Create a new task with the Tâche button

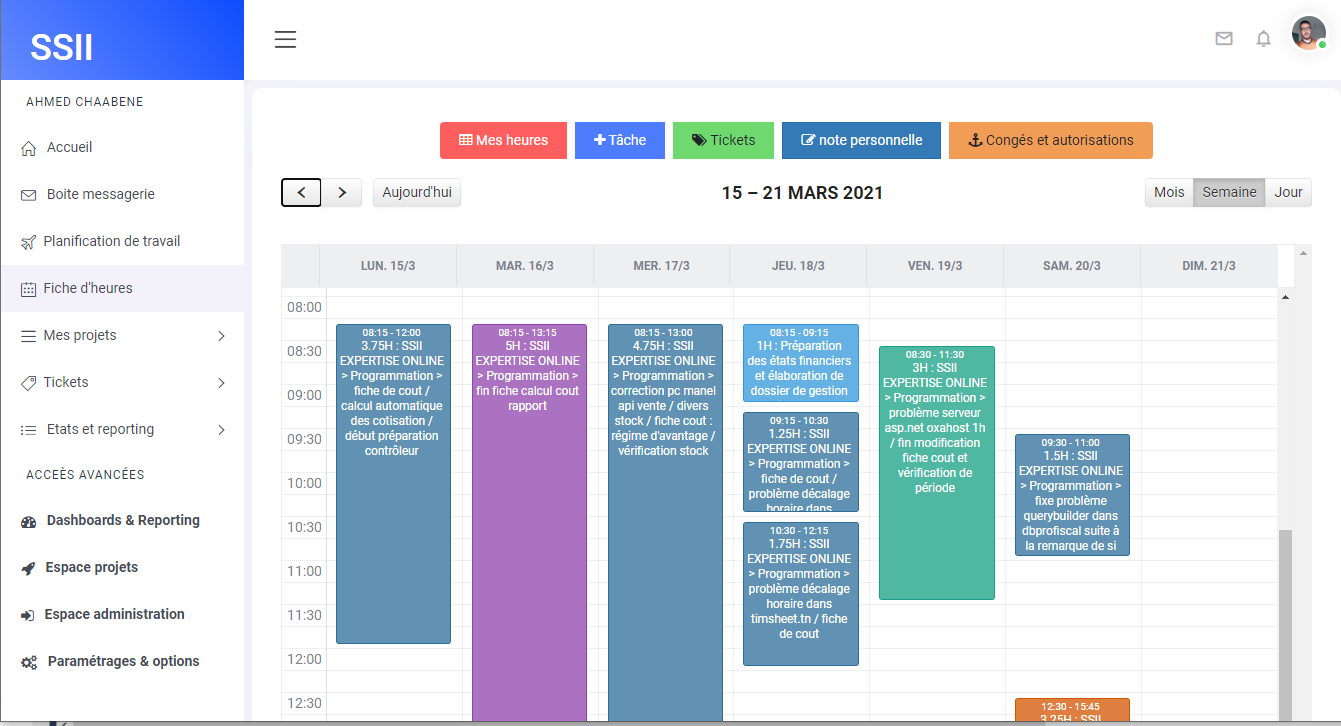pos(619,140)
